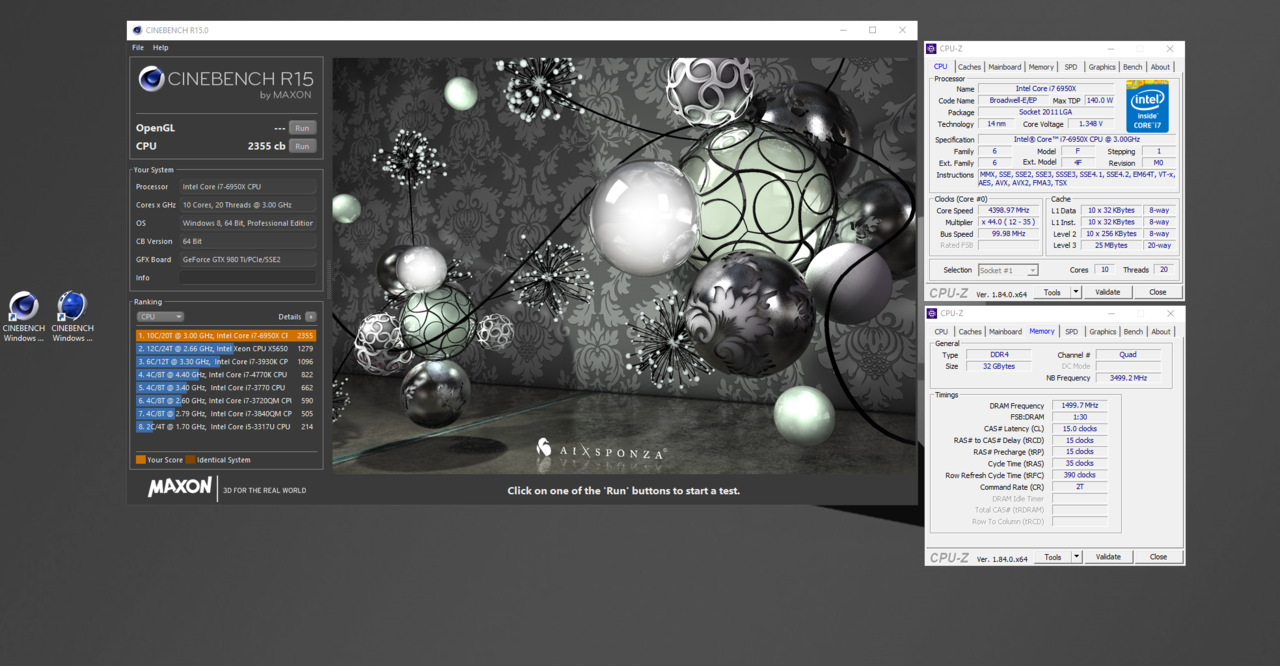Switch to SPD tab in upper CPU-Z
The image size is (1280, 666).
(x=1071, y=67)
